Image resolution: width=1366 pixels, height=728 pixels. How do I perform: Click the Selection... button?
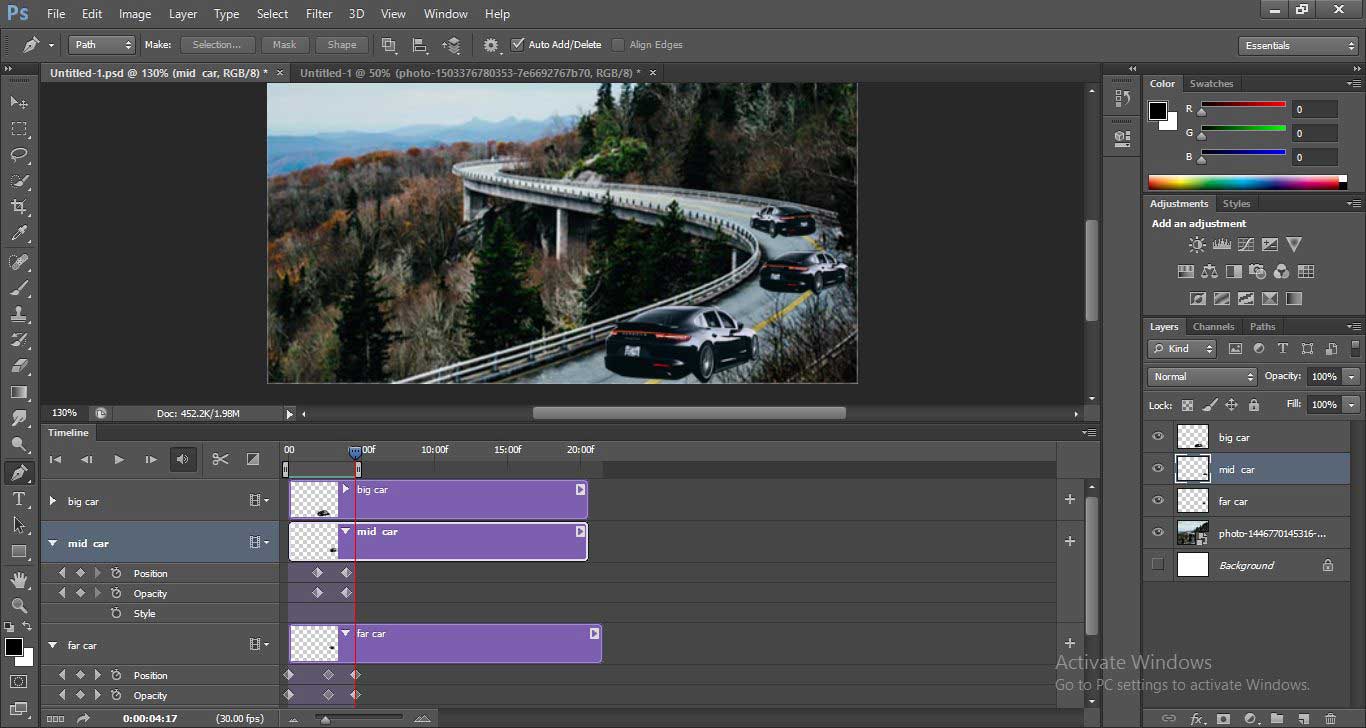217,45
